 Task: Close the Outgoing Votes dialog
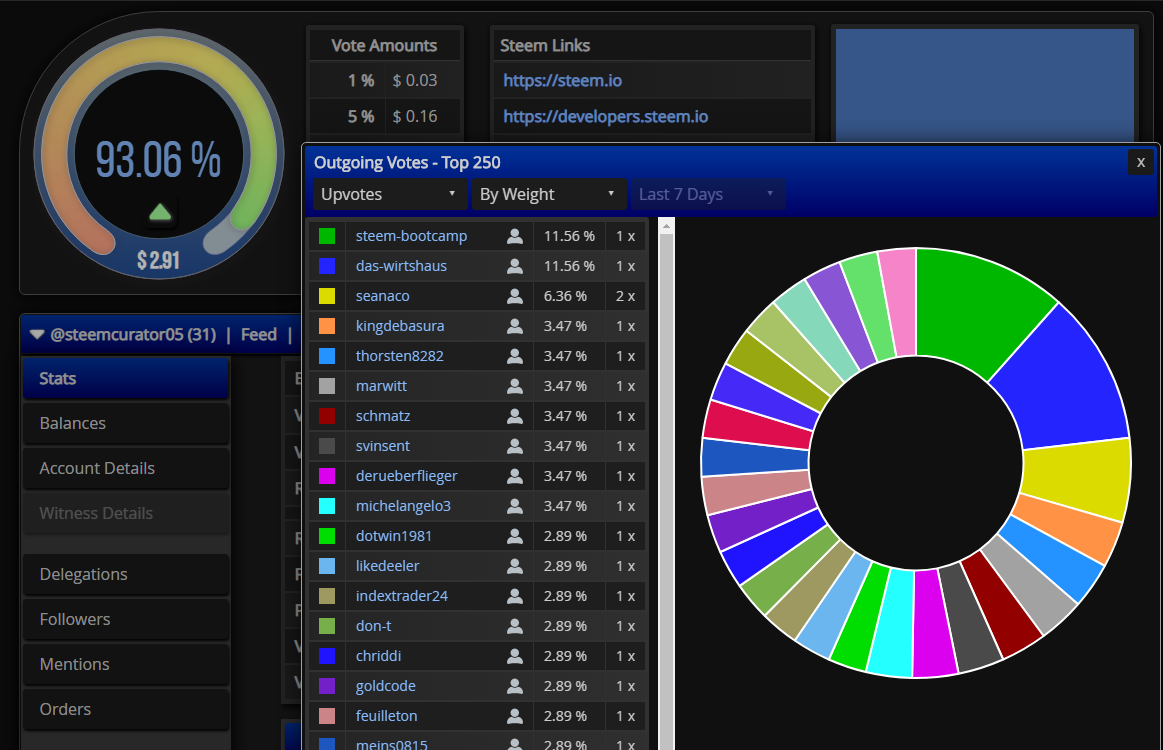pyautogui.click(x=1141, y=162)
